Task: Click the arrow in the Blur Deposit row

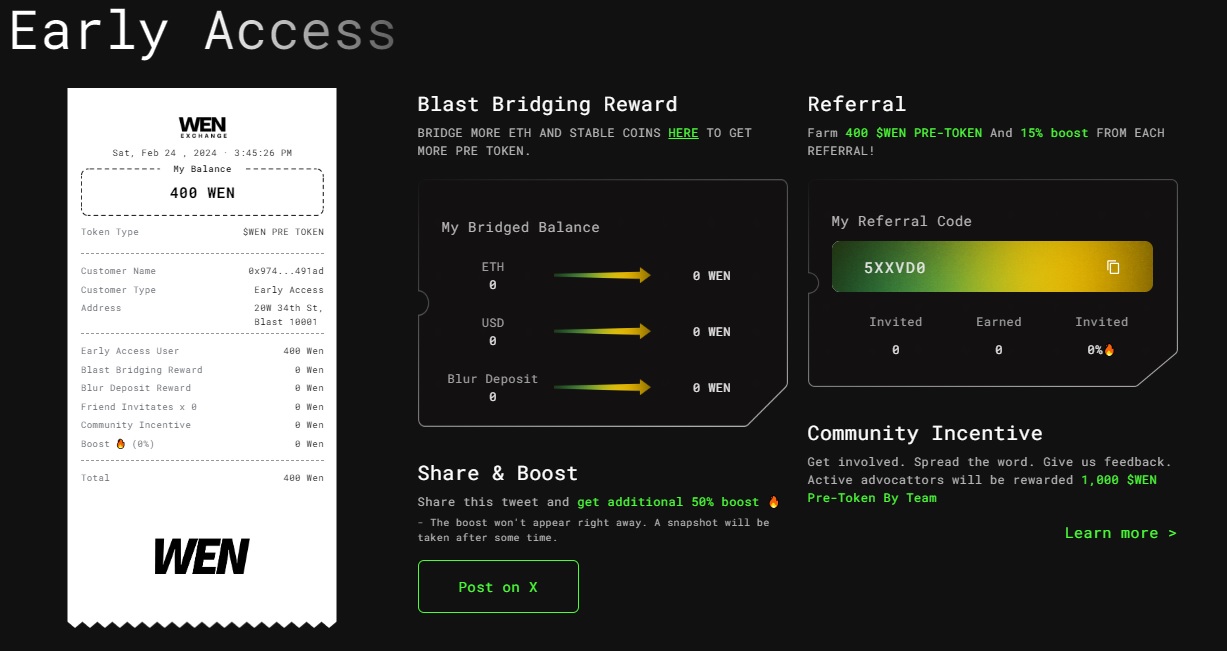Action: click(602, 387)
